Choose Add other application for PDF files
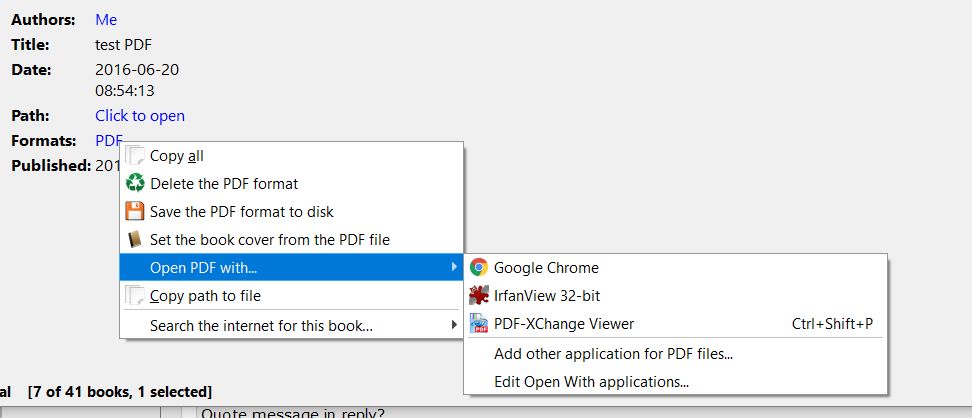972x418 pixels. (613, 354)
